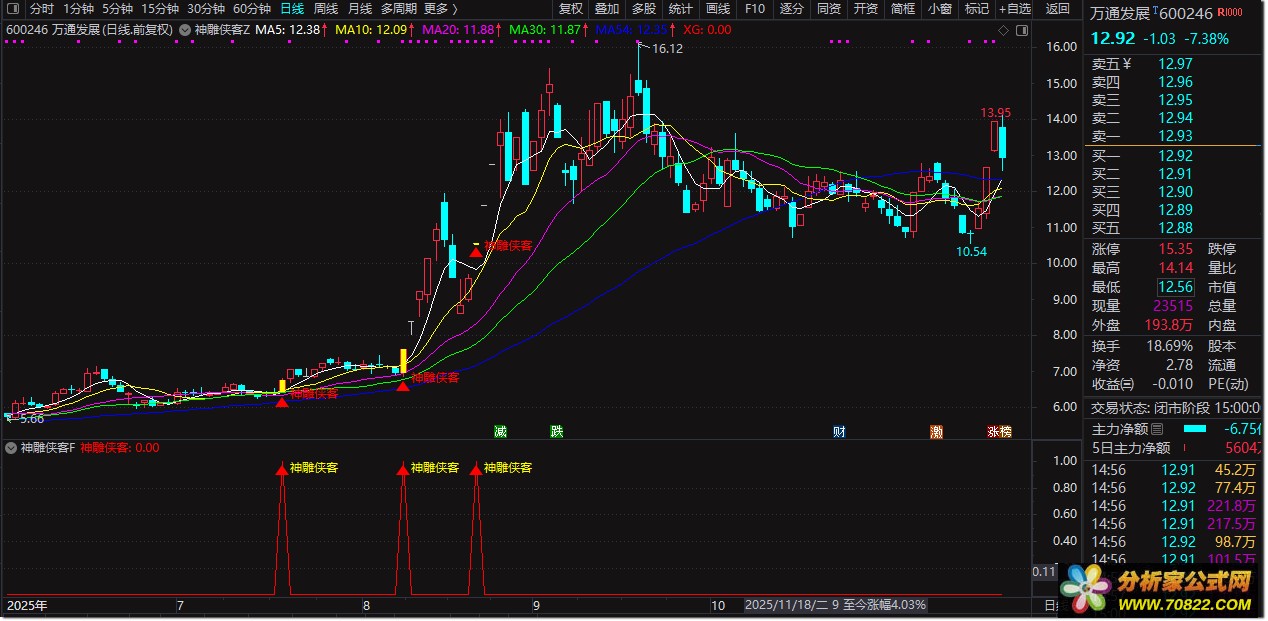1268x621 pixels.
Task: Click the red 神雕侠客 signal arrow at 10.00
Action: point(476,252)
